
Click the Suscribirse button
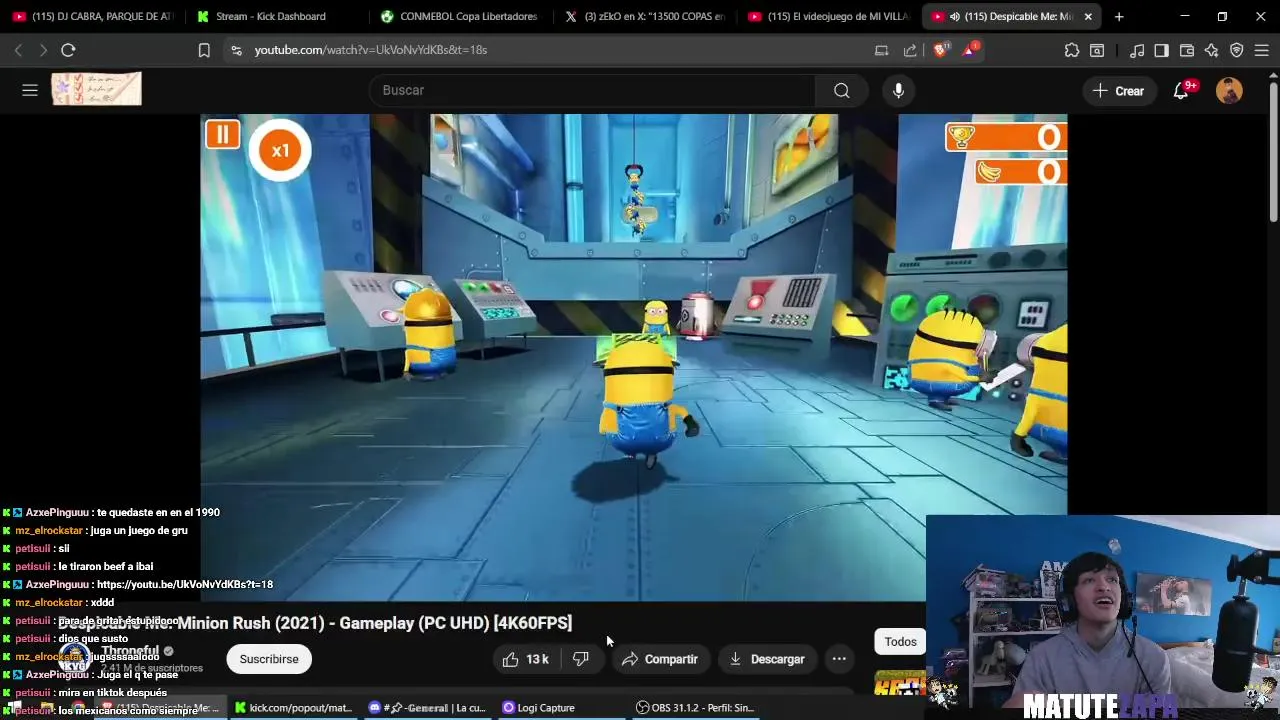[269, 659]
